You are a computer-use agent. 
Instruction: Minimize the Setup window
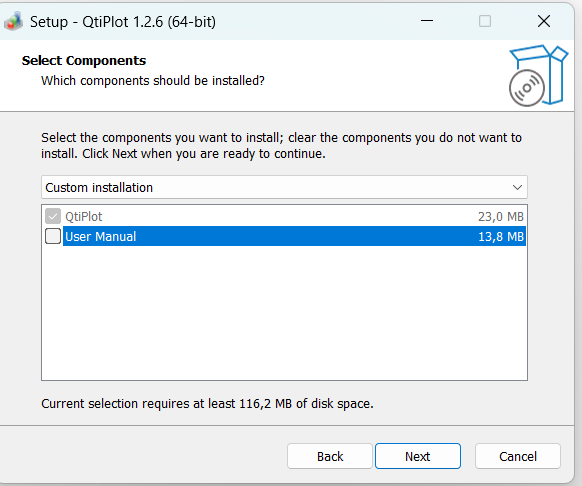[427, 21]
